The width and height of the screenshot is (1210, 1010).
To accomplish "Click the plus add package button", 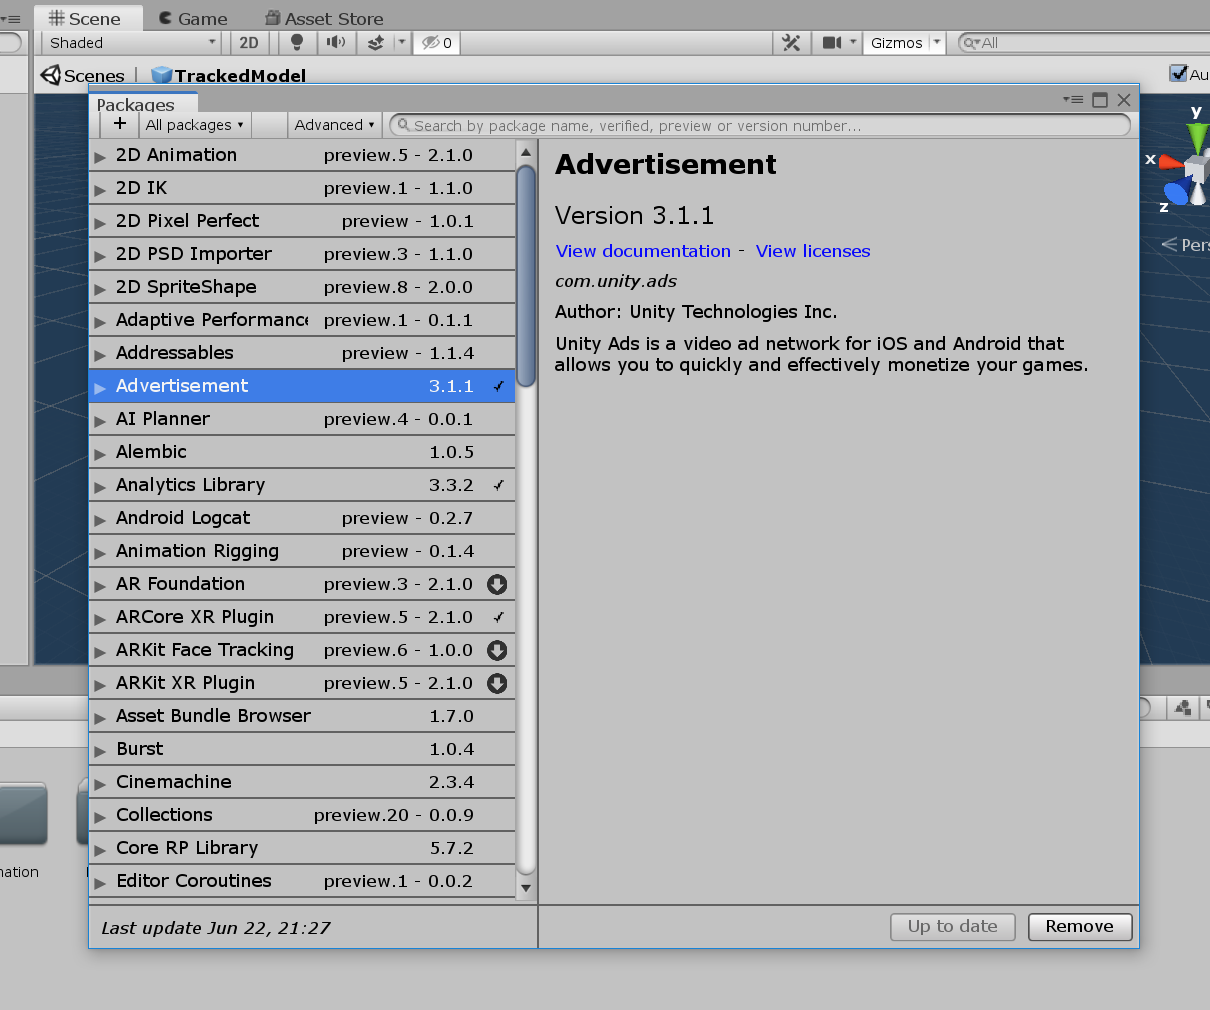I will coord(120,124).
